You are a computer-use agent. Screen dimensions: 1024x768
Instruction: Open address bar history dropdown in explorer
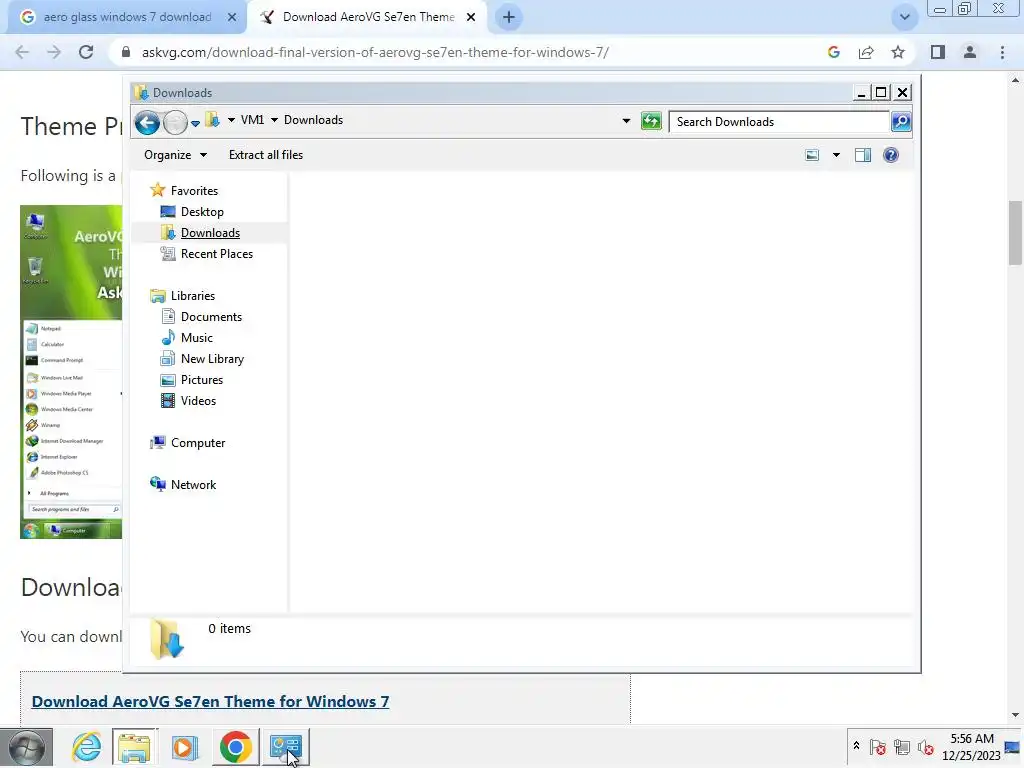(626, 121)
